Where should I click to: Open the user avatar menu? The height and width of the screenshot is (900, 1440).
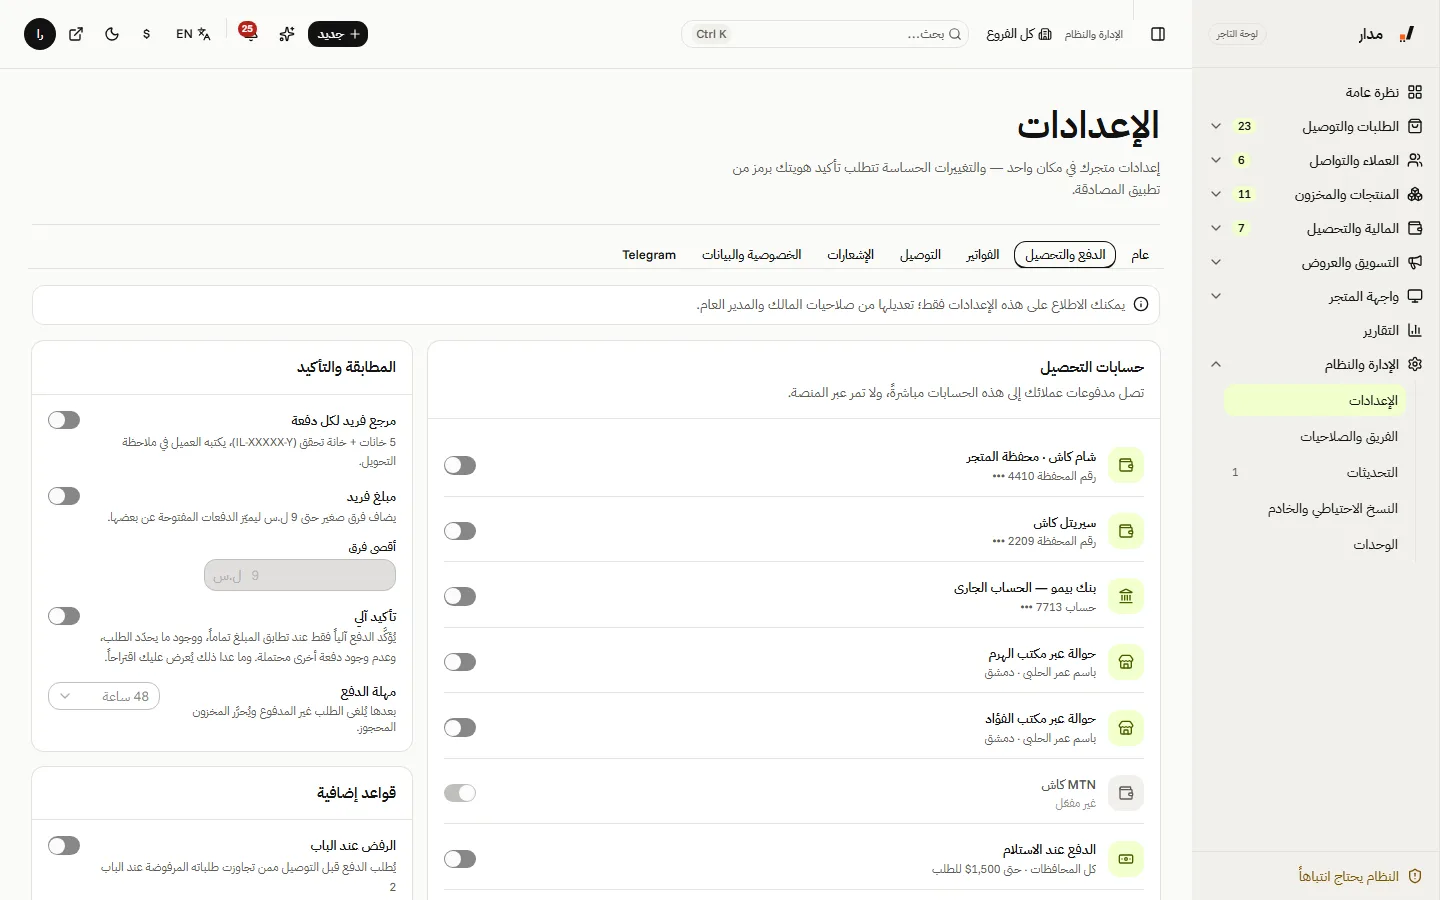pyautogui.click(x=40, y=34)
